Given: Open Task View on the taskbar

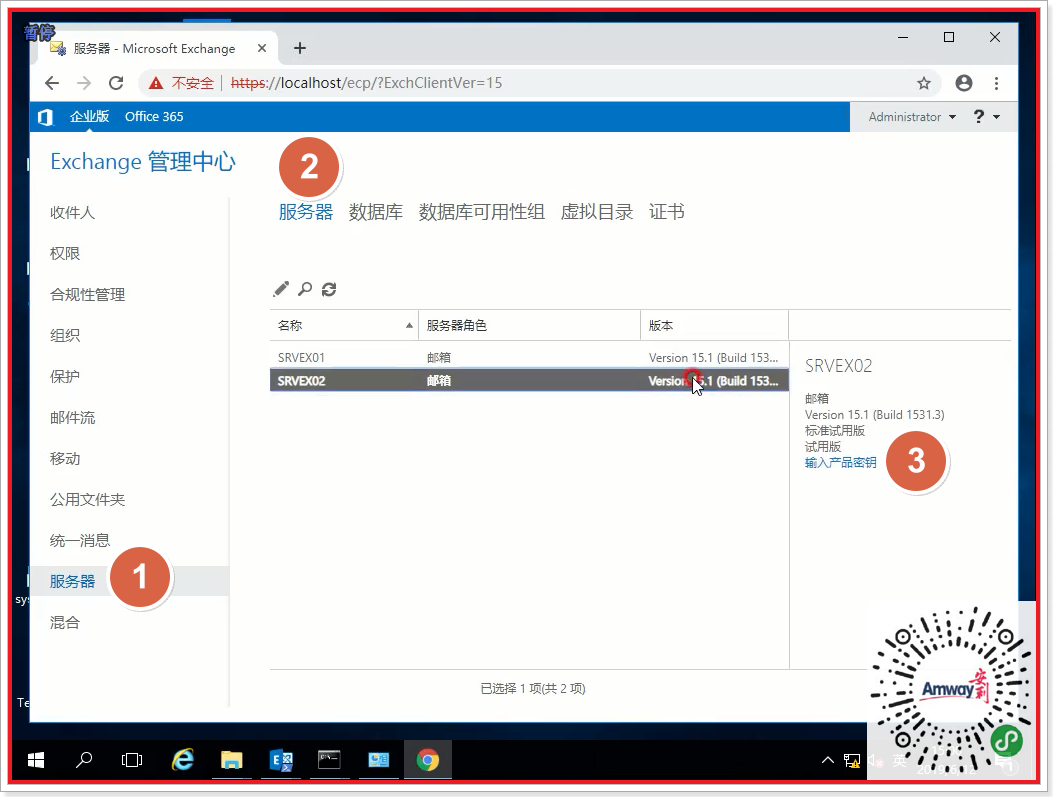Looking at the screenshot, I should [132, 760].
